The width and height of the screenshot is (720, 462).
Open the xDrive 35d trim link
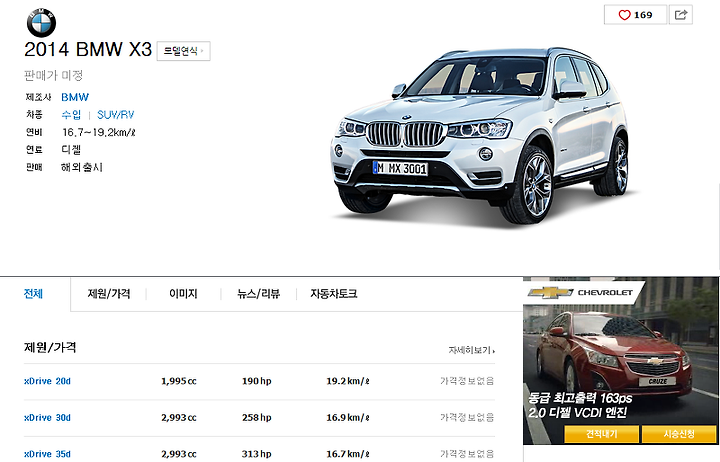pyautogui.click(x=47, y=454)
